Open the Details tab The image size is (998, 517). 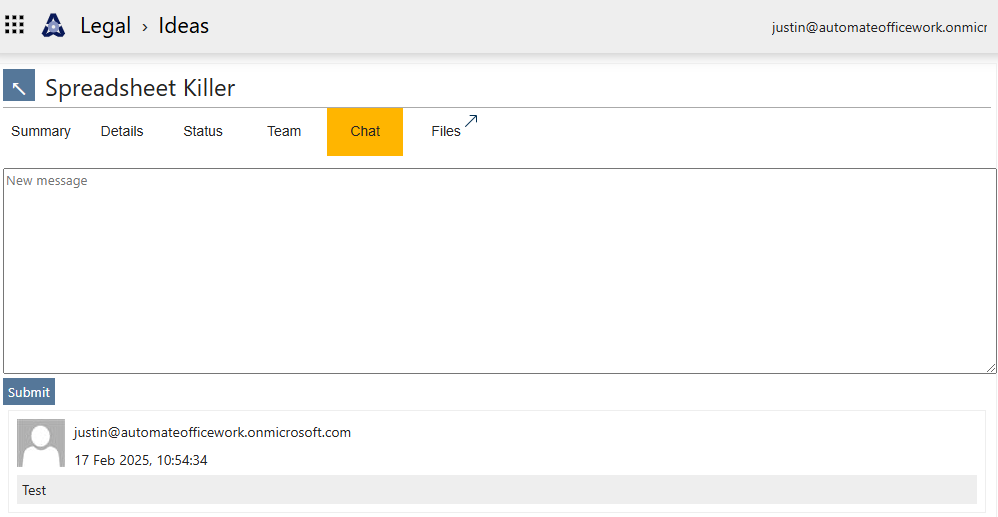point(122,132)
